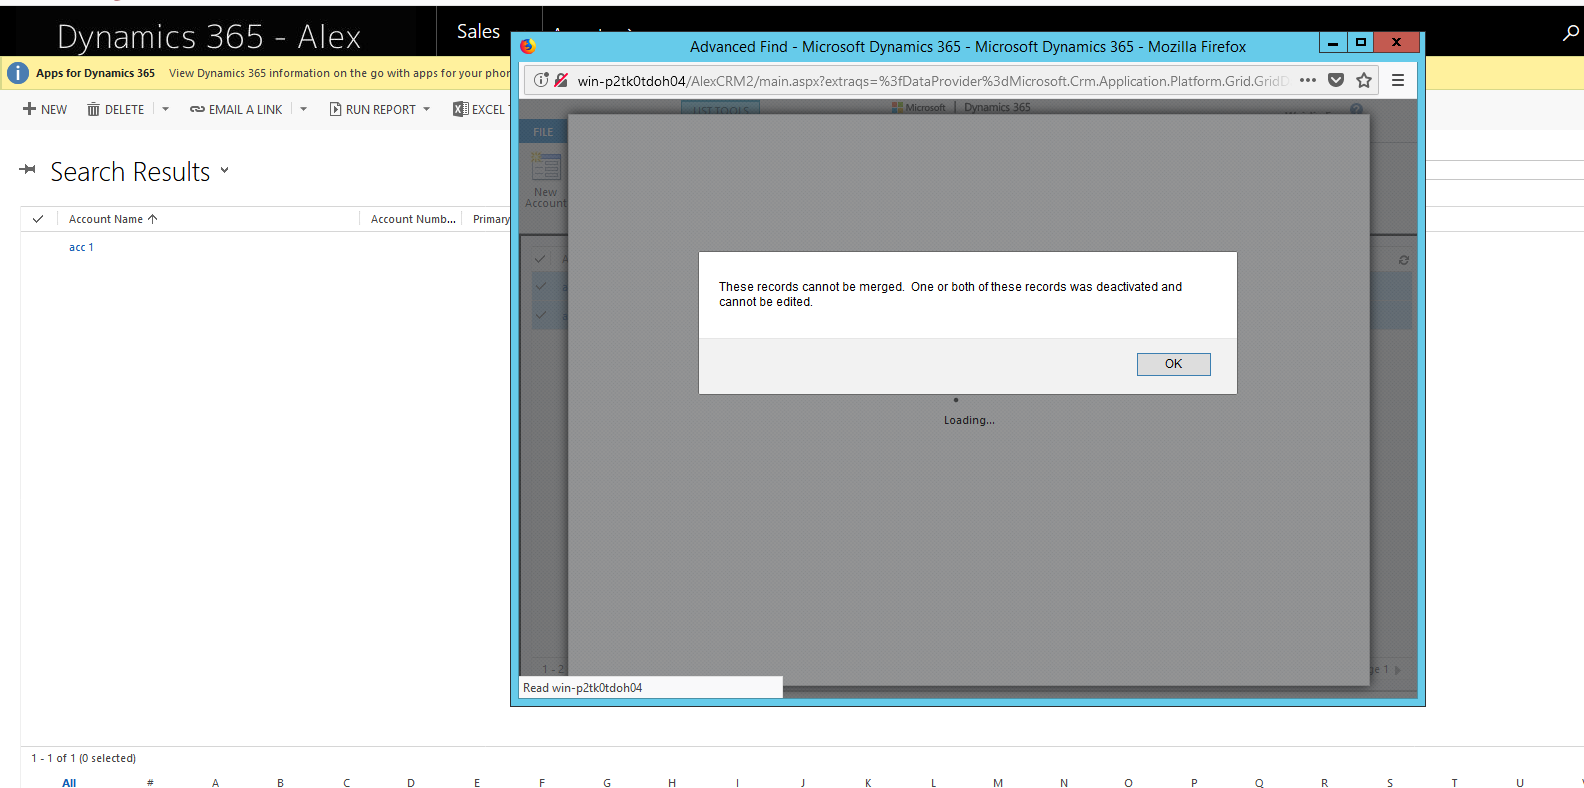
Task: Expand the Search Results view selector chevron
Action: [224, 171]
